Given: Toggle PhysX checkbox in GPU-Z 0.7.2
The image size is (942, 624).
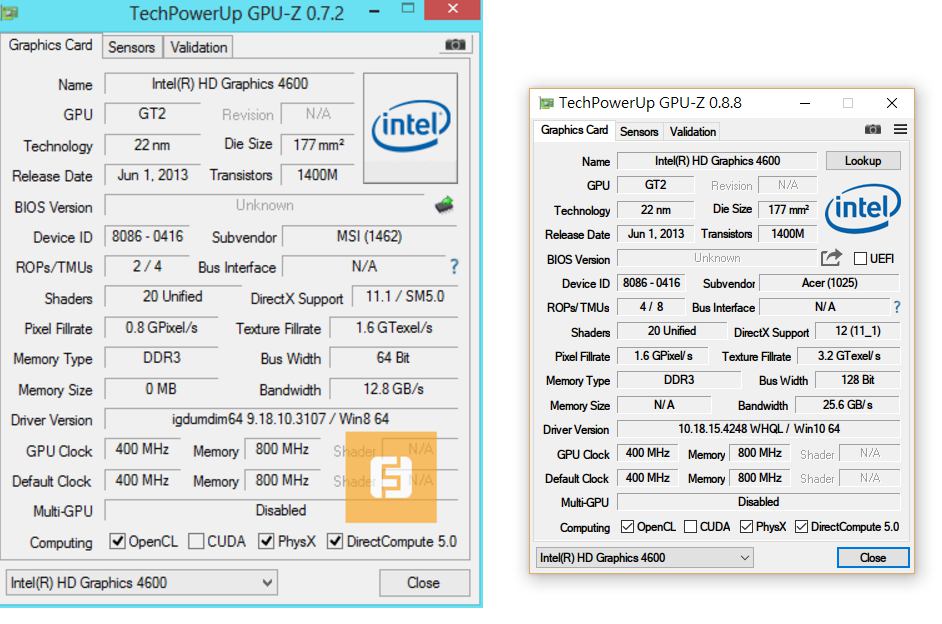Looking at the screenshot, I should coord(266,541).
